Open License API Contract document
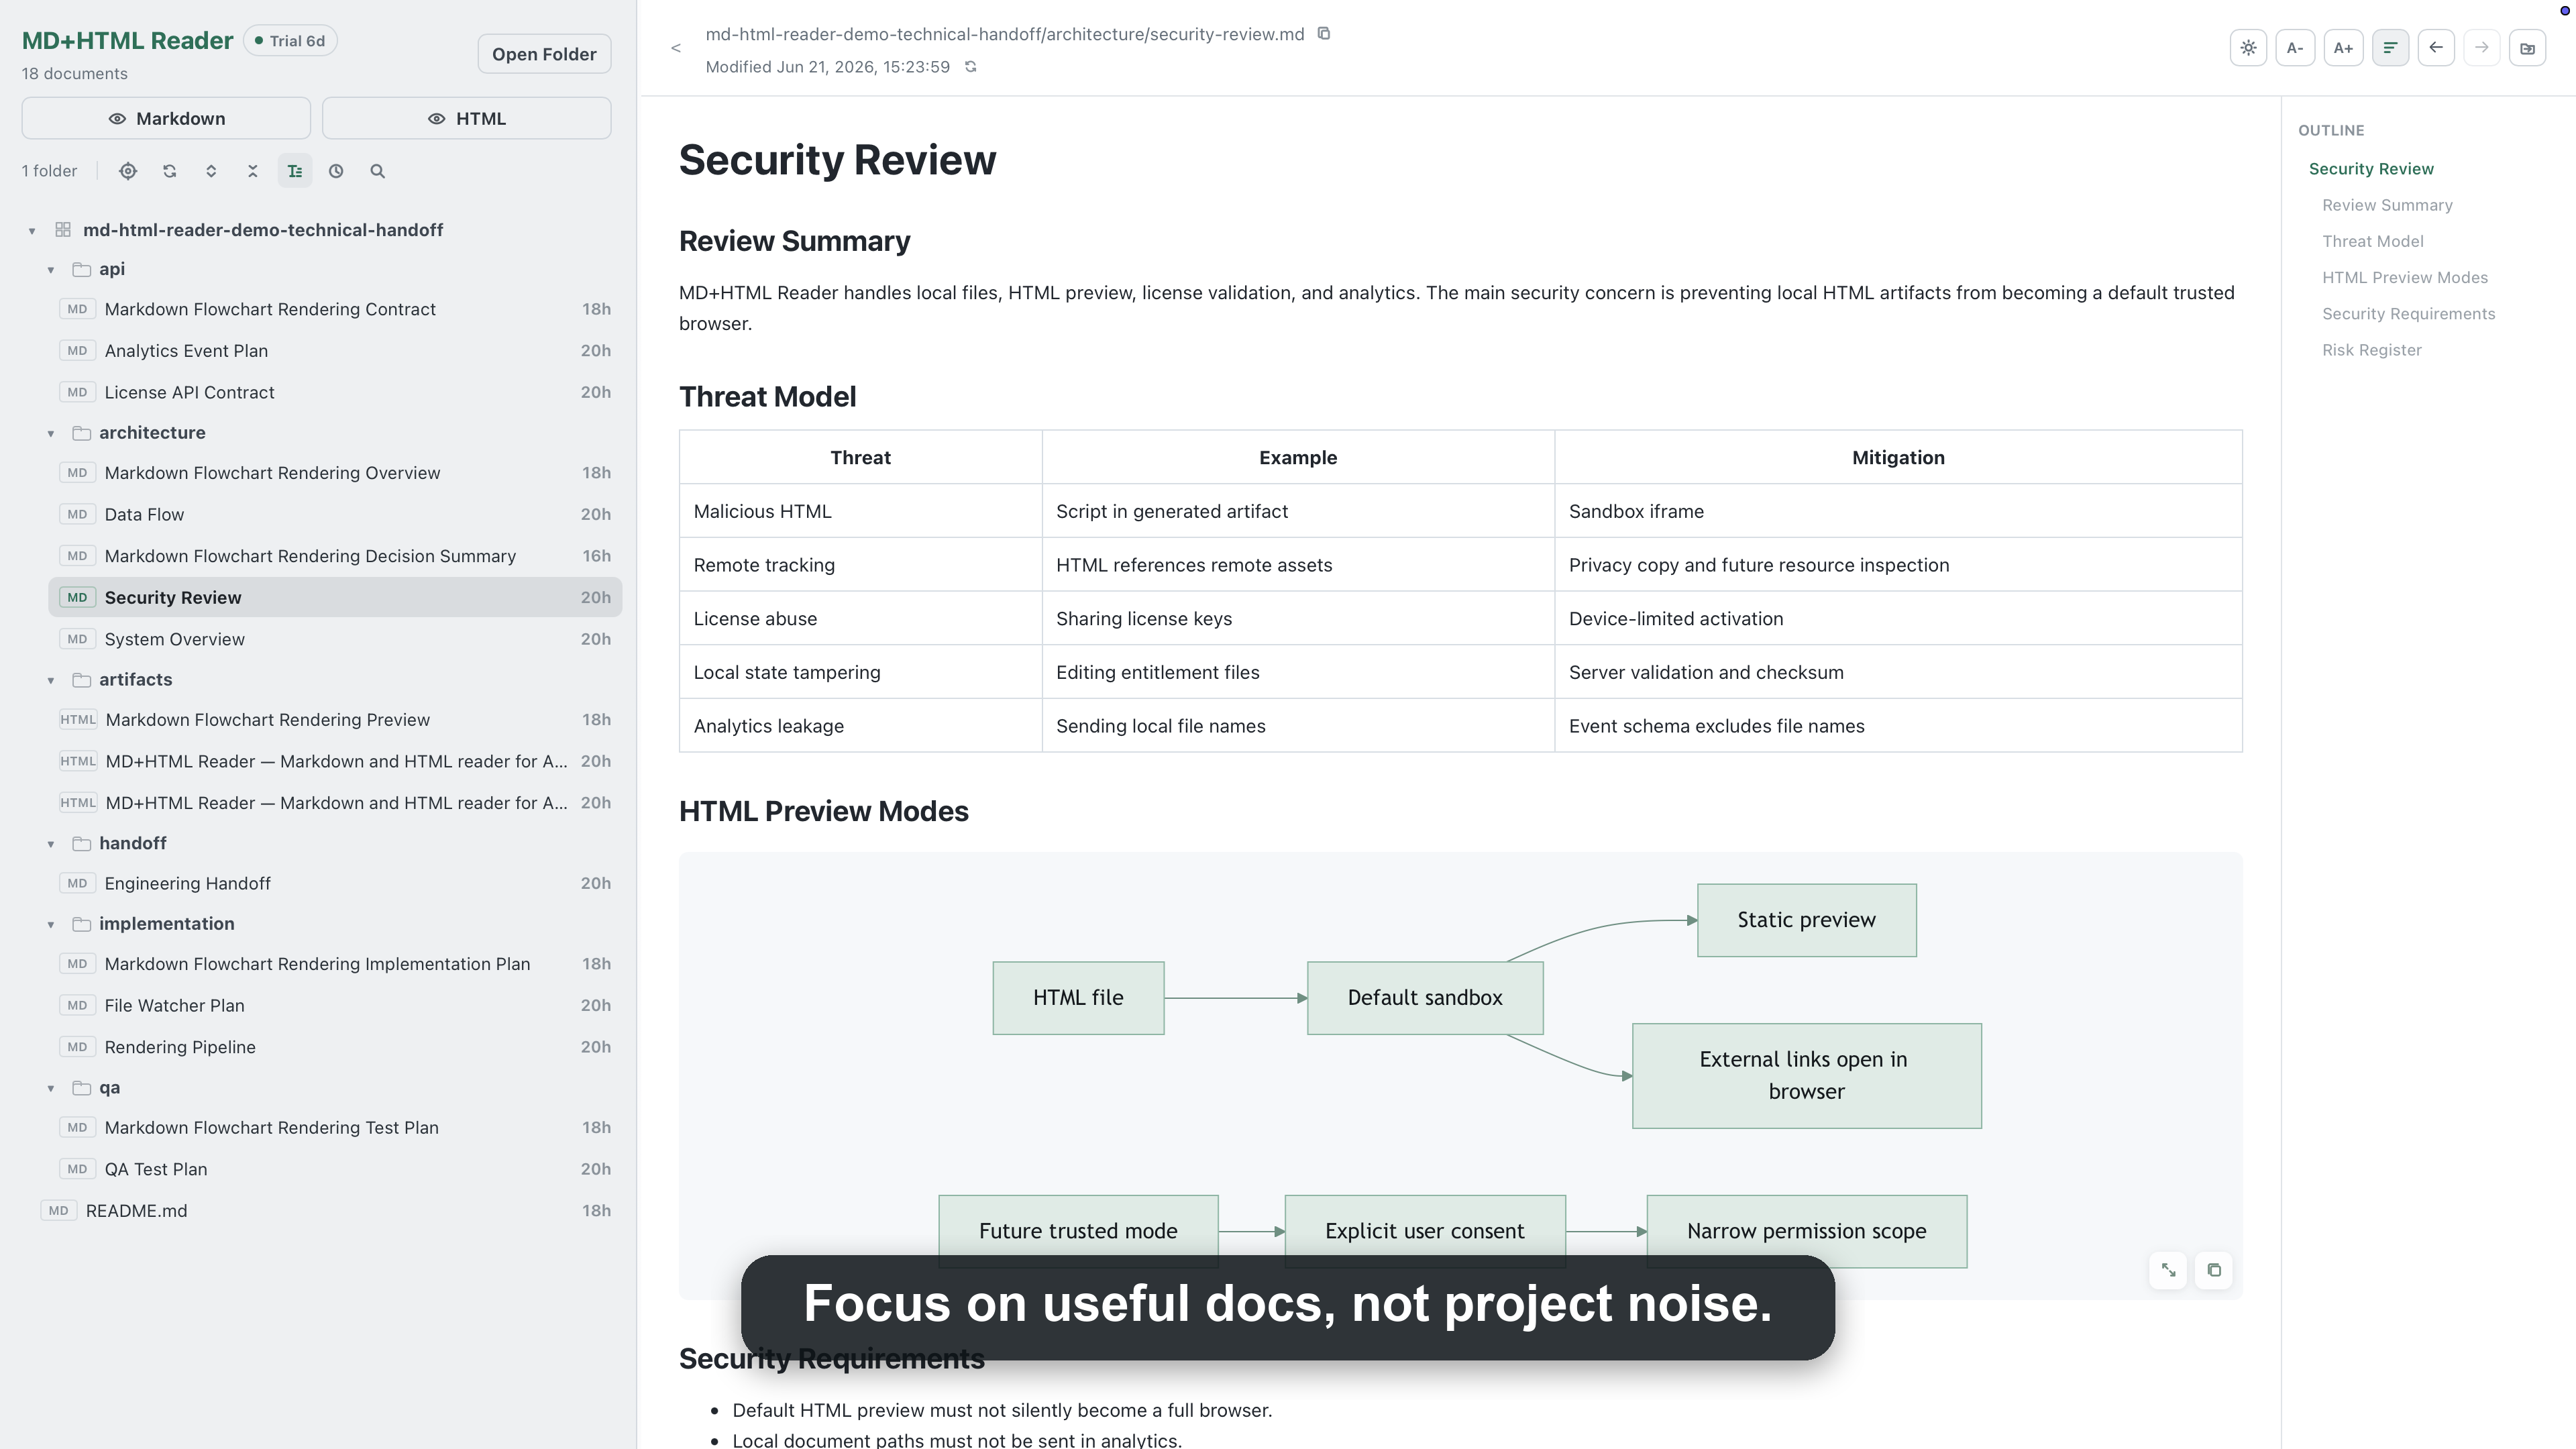The height and width of the screenshot is (1449, 2576). click(x=335, y=393)
